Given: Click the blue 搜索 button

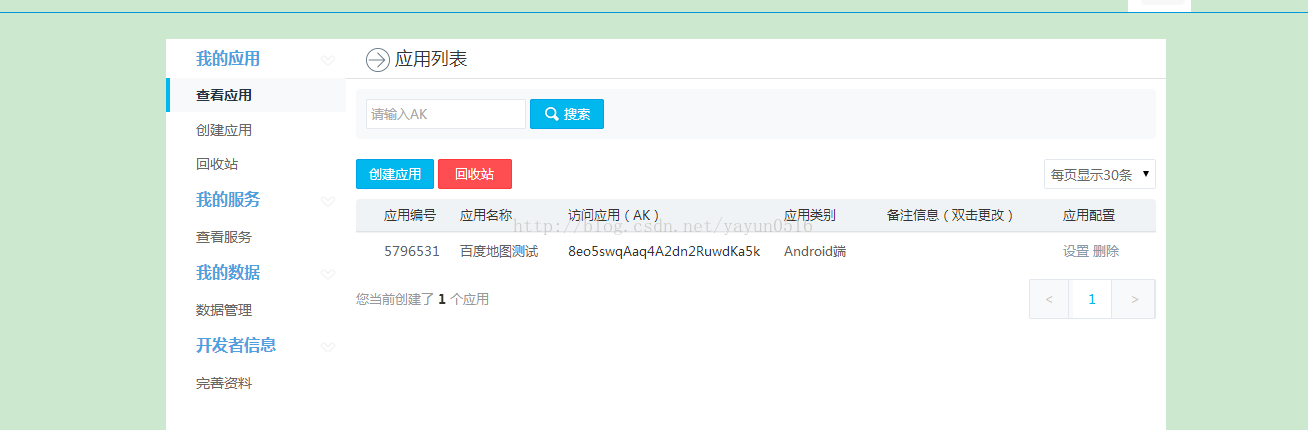Looking at the screenshot, I should tap(567, 114).
